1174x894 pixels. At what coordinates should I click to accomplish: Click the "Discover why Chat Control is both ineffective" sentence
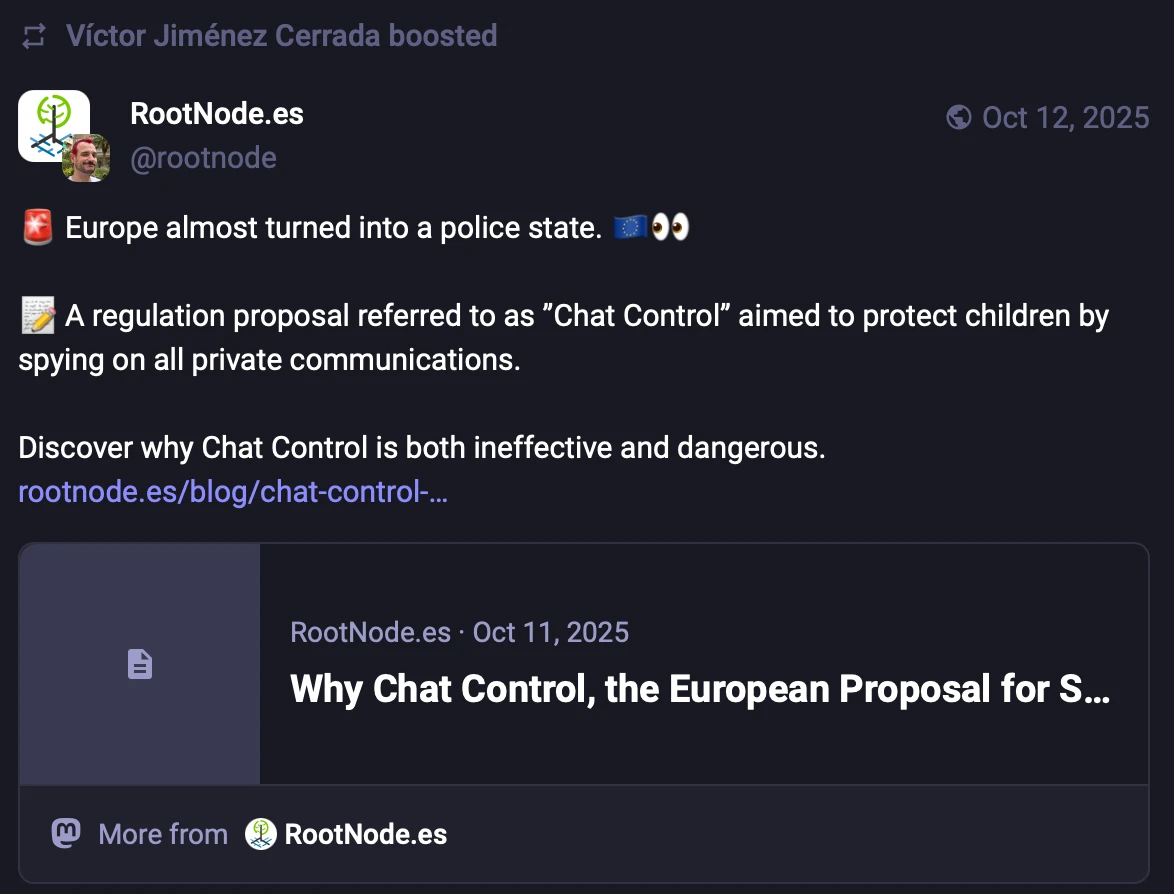point(421,448)
